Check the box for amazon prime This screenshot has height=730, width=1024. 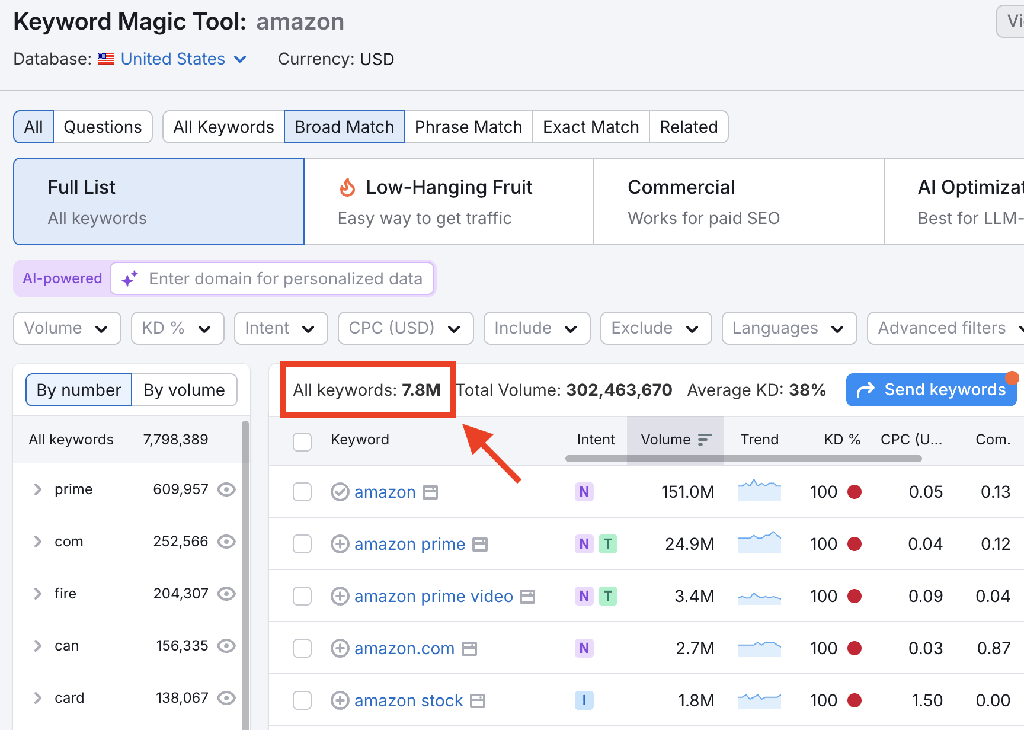tap(302, 544)
